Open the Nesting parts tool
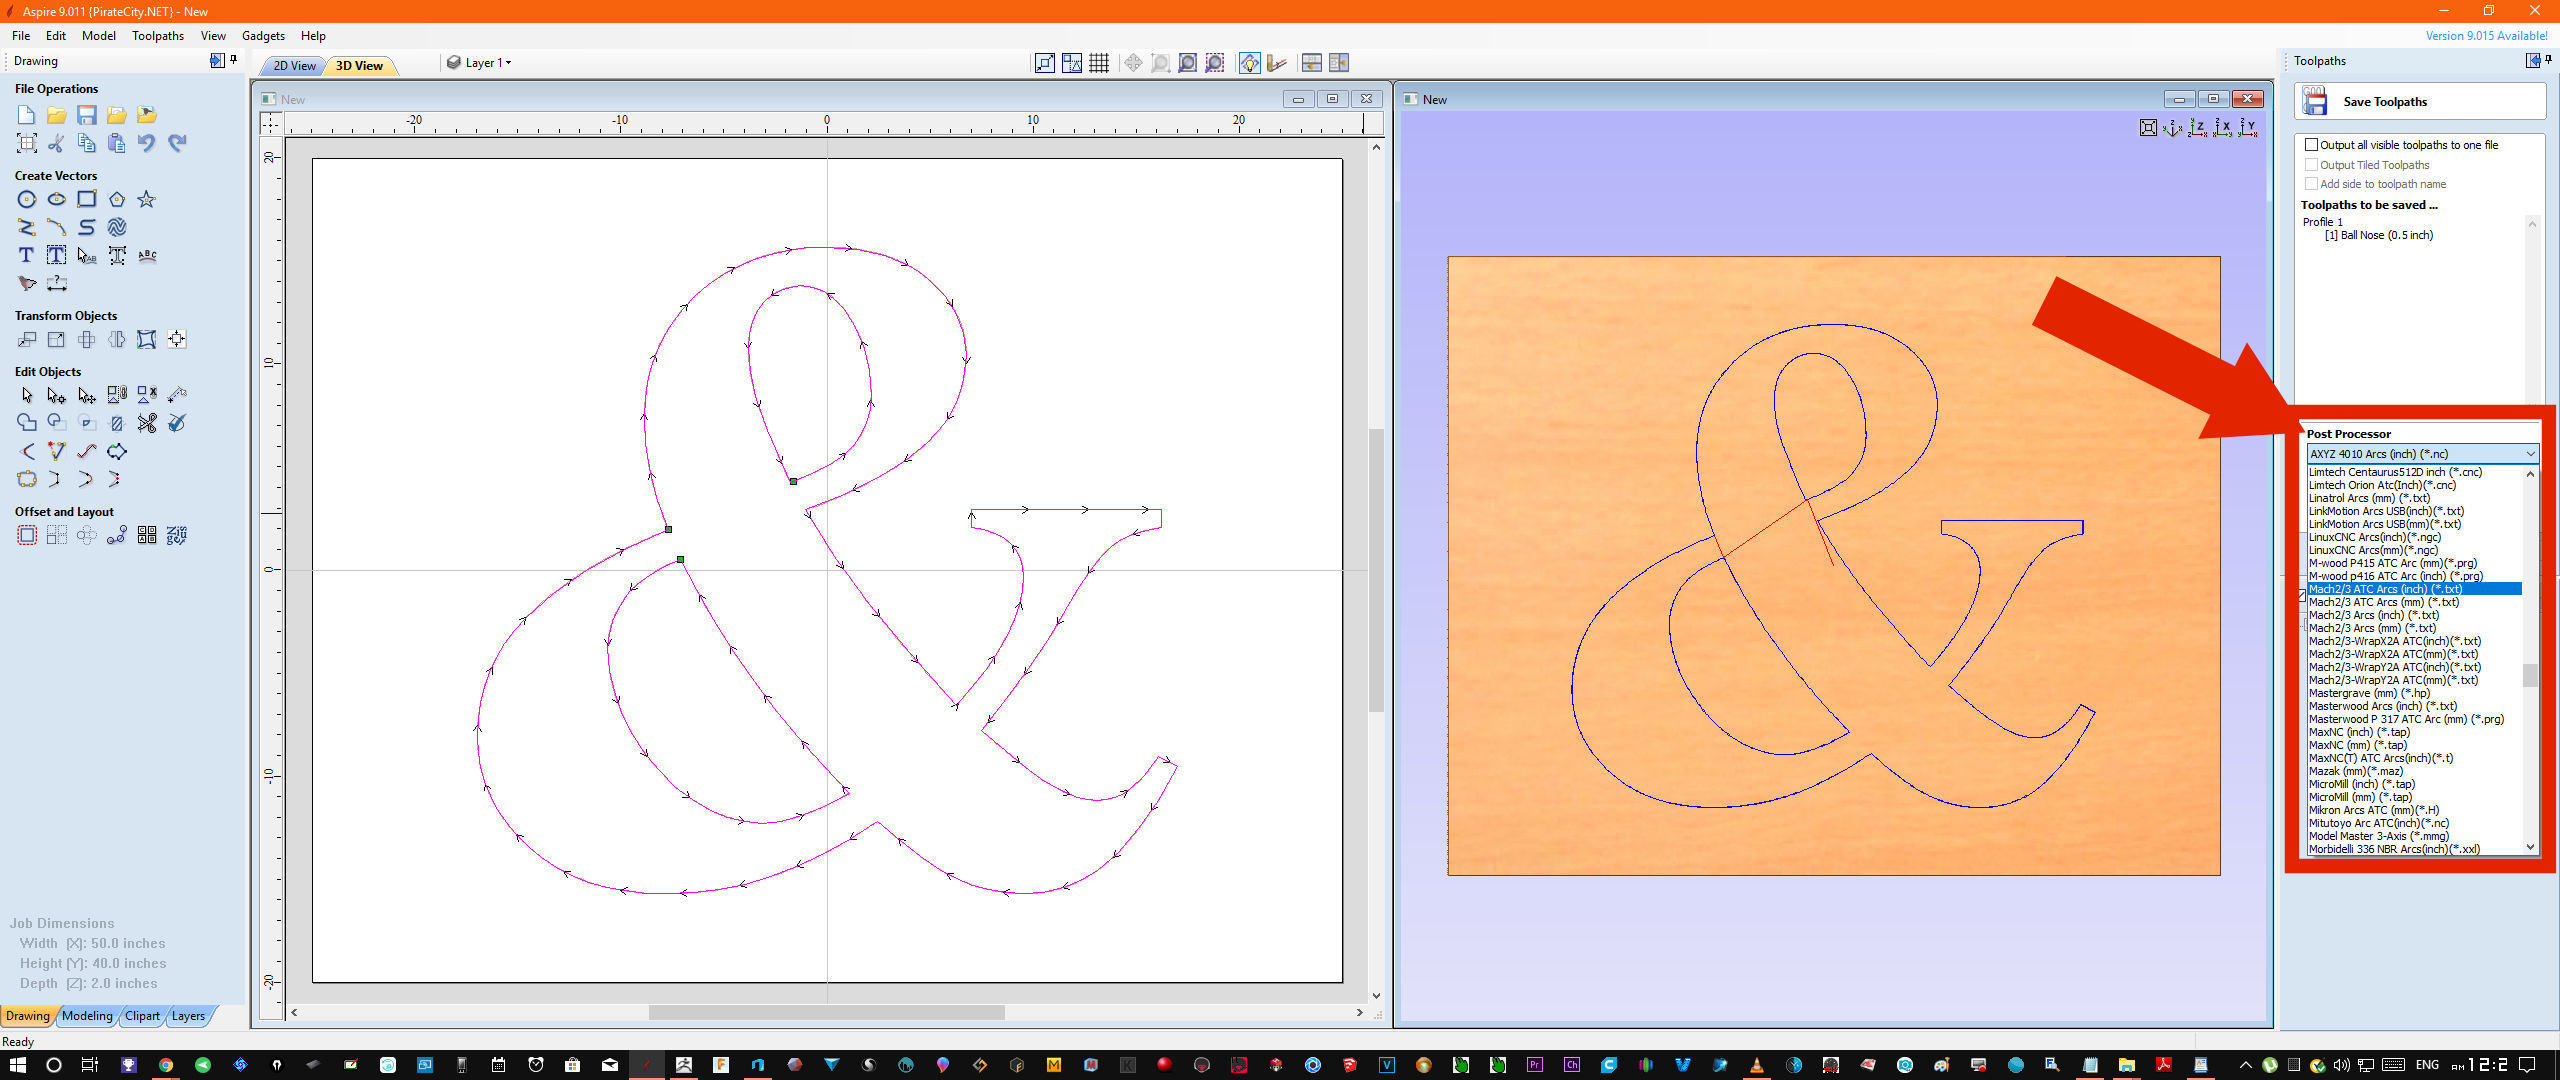 [177, 535]
